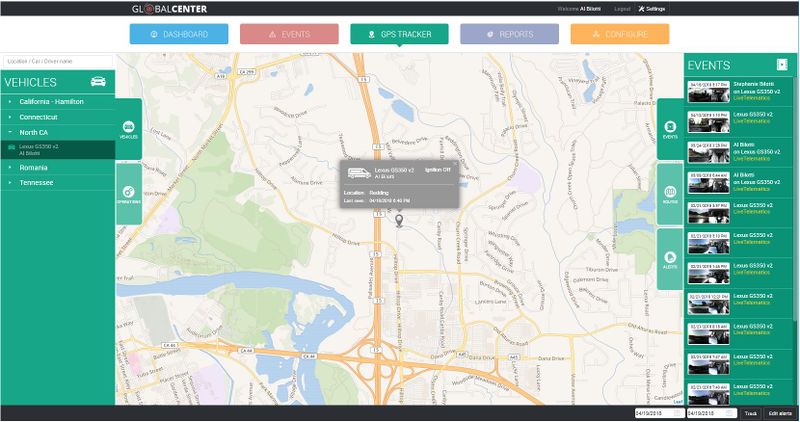
Task: Open the Routes side tab icon
Action: click(670, 194)
